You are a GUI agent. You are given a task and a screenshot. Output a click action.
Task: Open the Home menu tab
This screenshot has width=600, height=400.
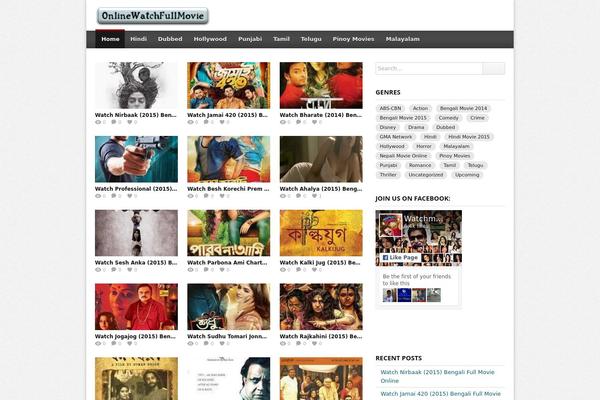coord(110,39)
